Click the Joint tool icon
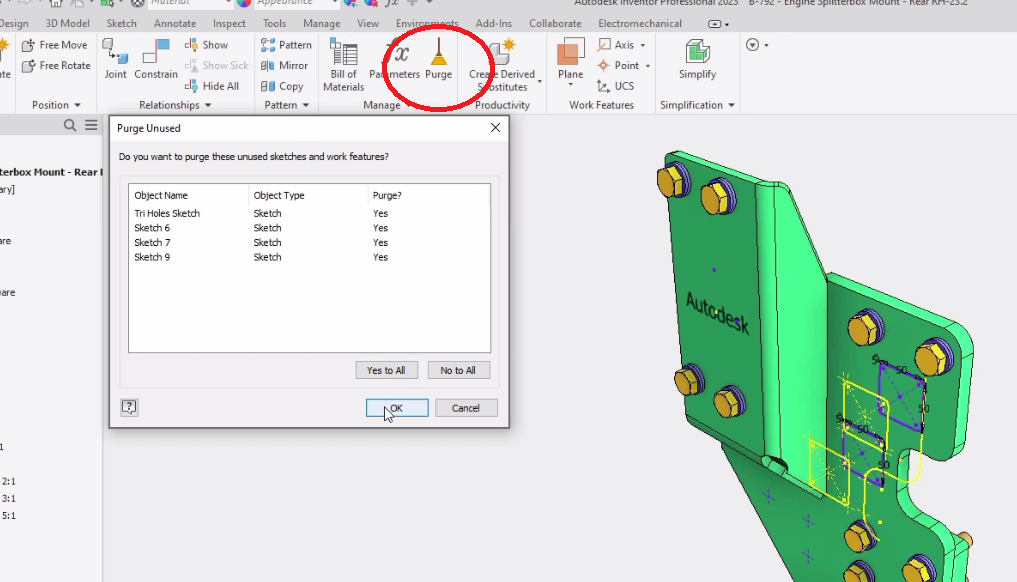The height and width of the screenshot is (582, 1017). (115, 51)
